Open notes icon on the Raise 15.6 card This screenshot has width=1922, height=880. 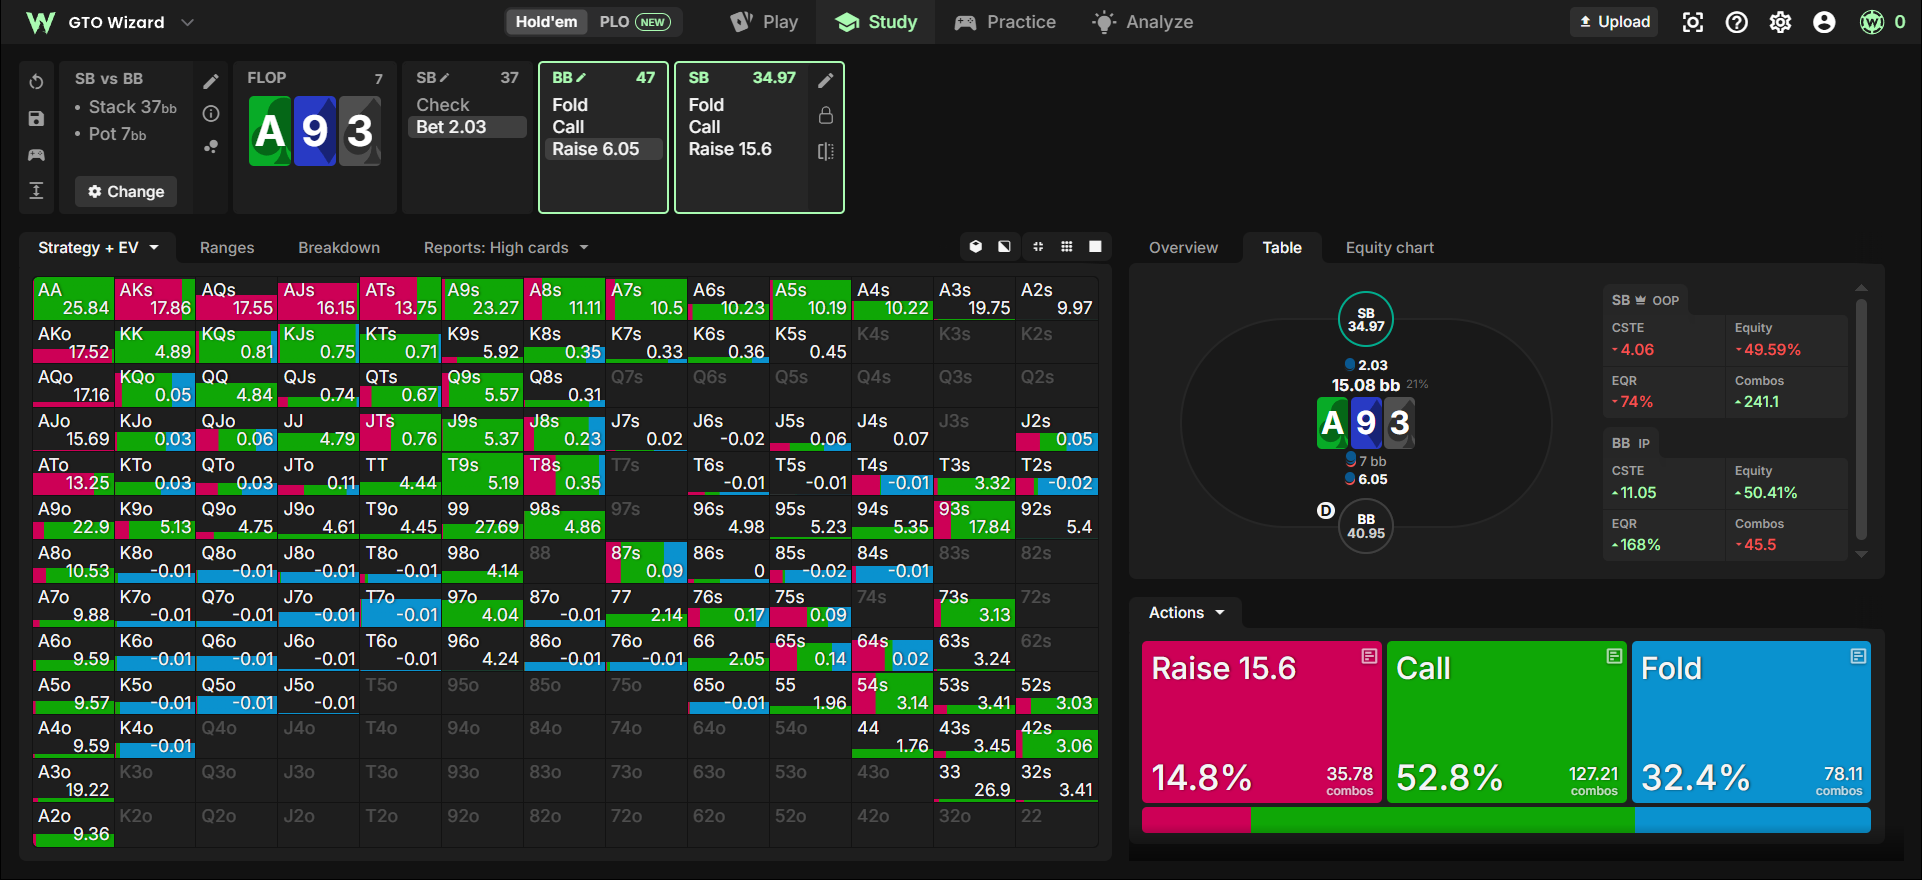pyautogui.click(x=1370, y=656)
